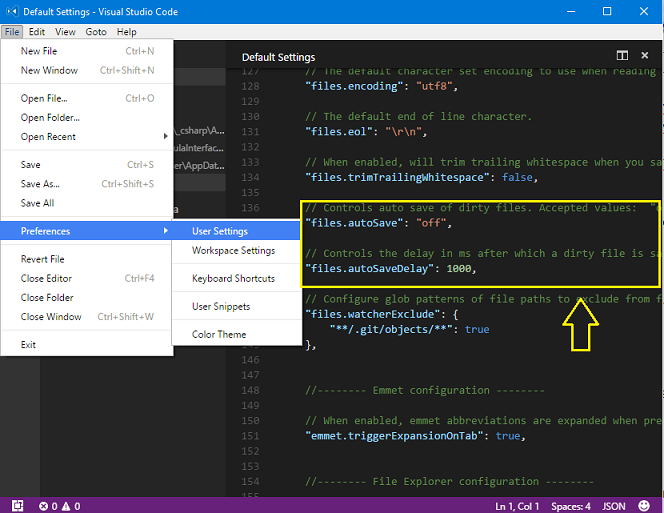The width and height of the screenshot is (664, 513).
Task: Click the square icon in the status bar's left corner
Action: click(x=17, y=506)
